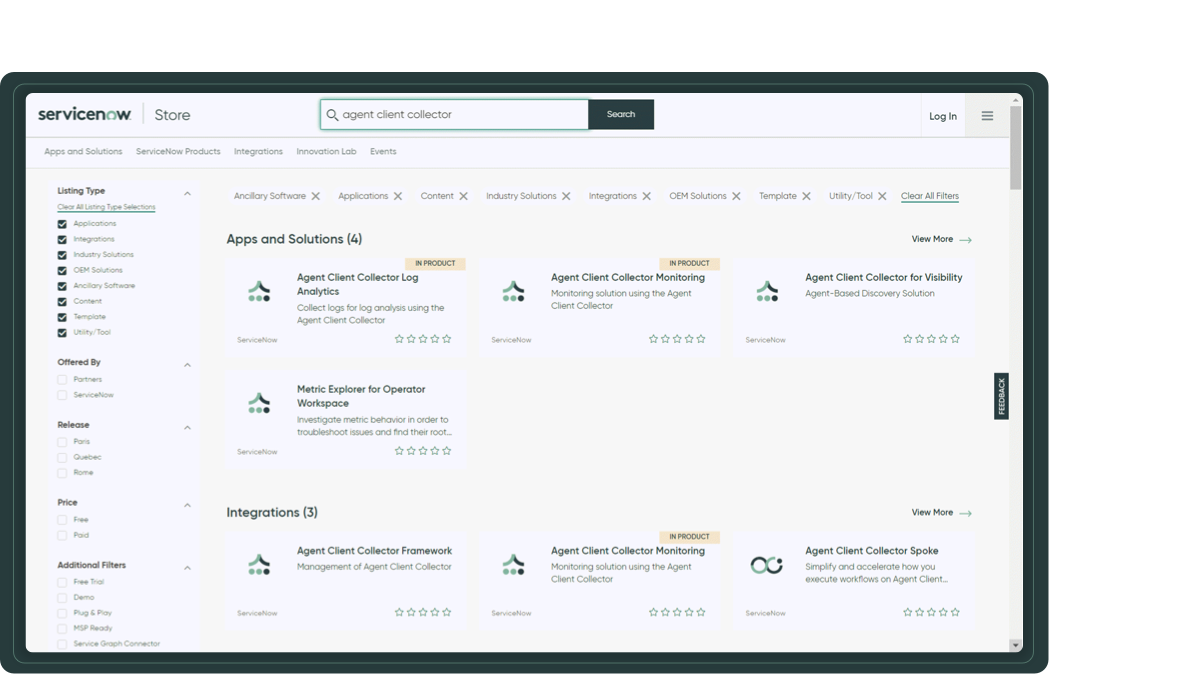Click the Search button

[x=620, y=114]
